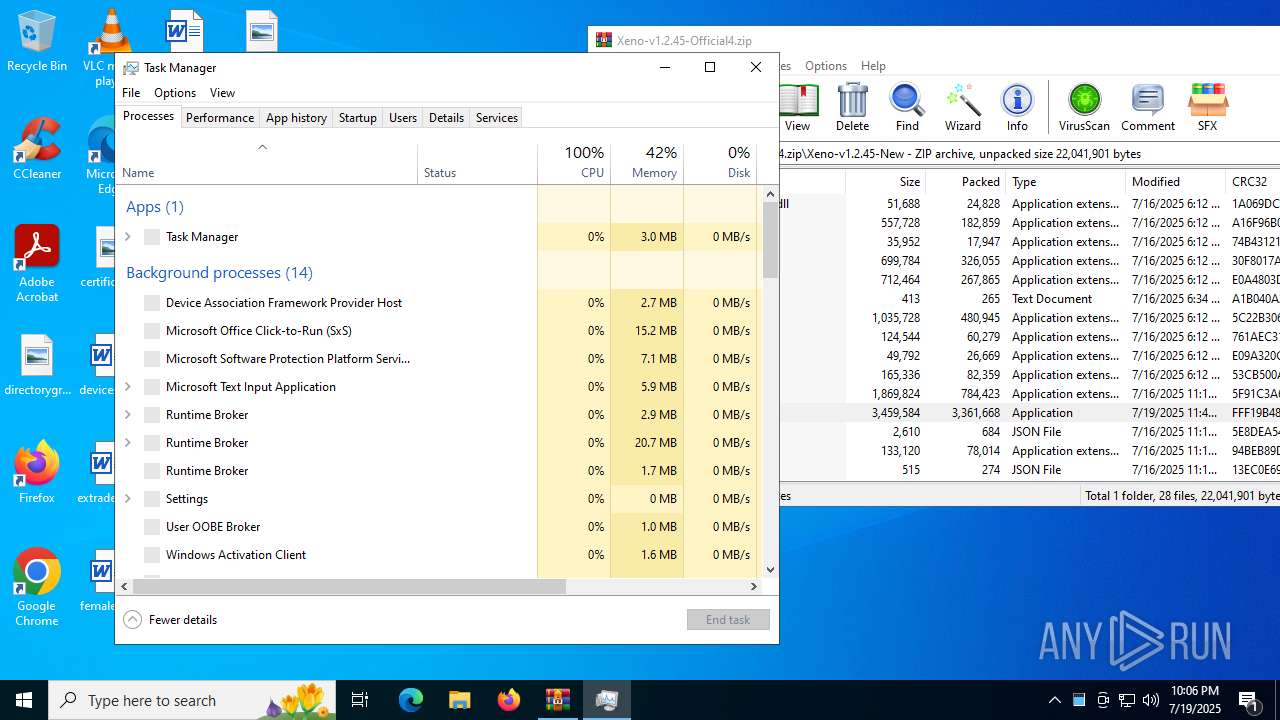This screenshot has height=720, width=1280.
Task: Open the notification center icon
Action: pos(1249,700)
